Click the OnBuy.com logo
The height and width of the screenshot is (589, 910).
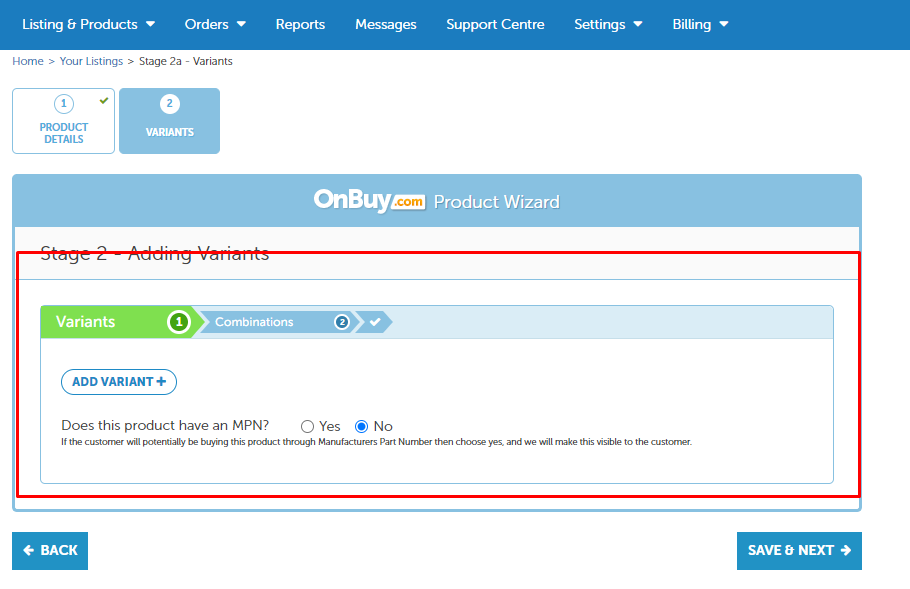point(369,201)
